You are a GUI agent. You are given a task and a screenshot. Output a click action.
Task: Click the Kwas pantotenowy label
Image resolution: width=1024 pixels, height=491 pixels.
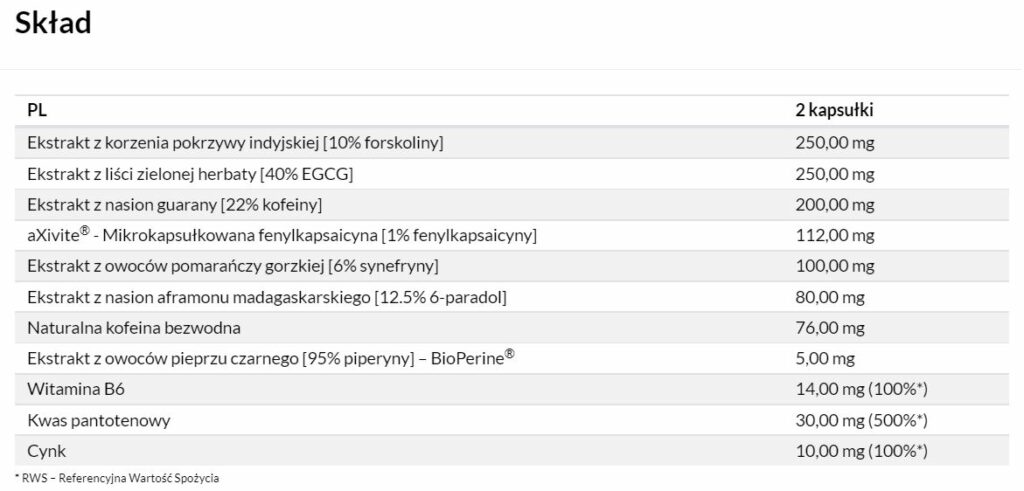tap(88, 421)
